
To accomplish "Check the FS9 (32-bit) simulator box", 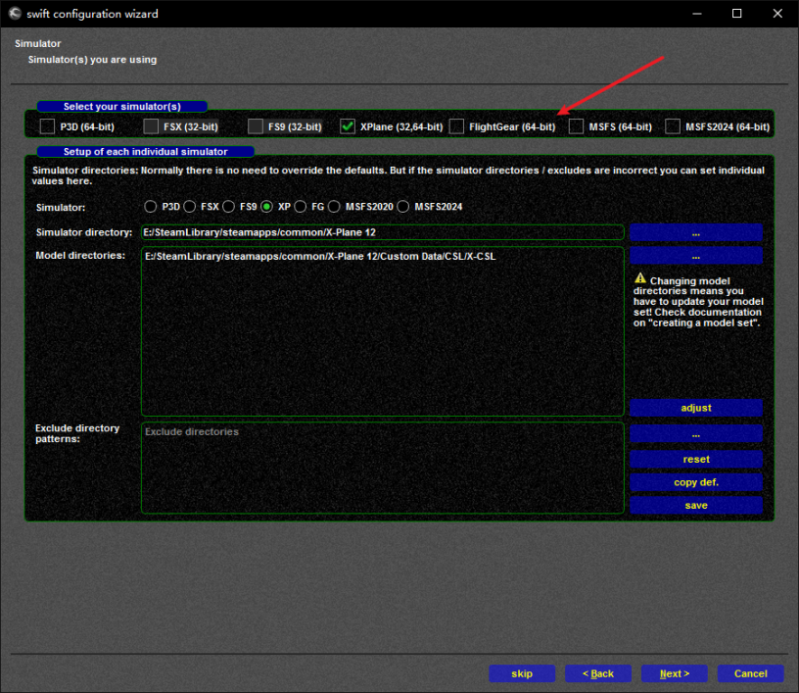I will (x=255, y=127).
